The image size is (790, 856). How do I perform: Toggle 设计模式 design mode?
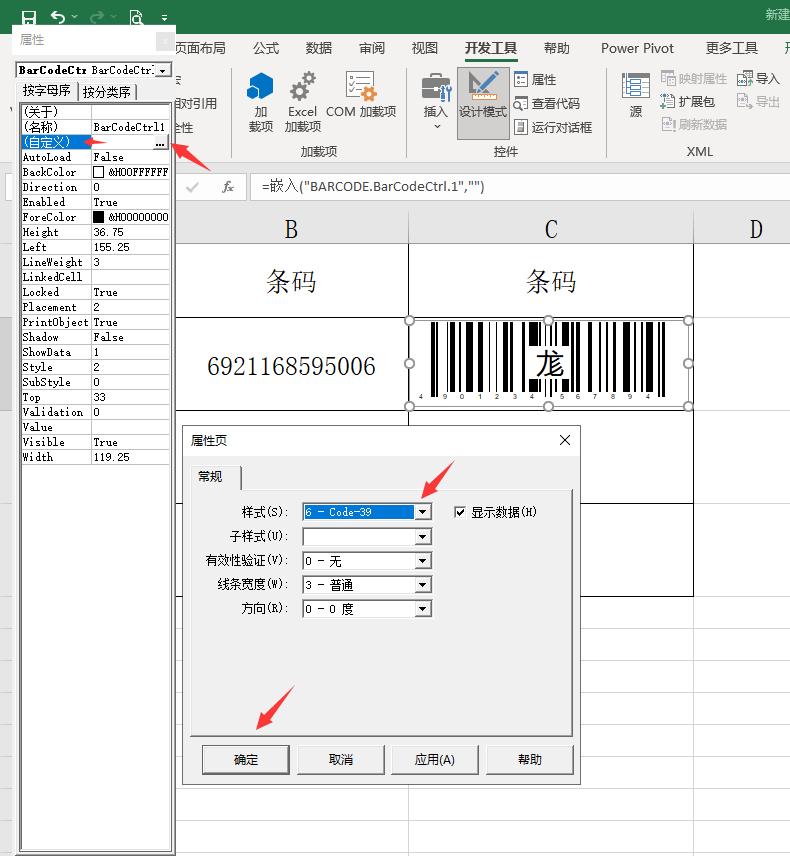483,102
